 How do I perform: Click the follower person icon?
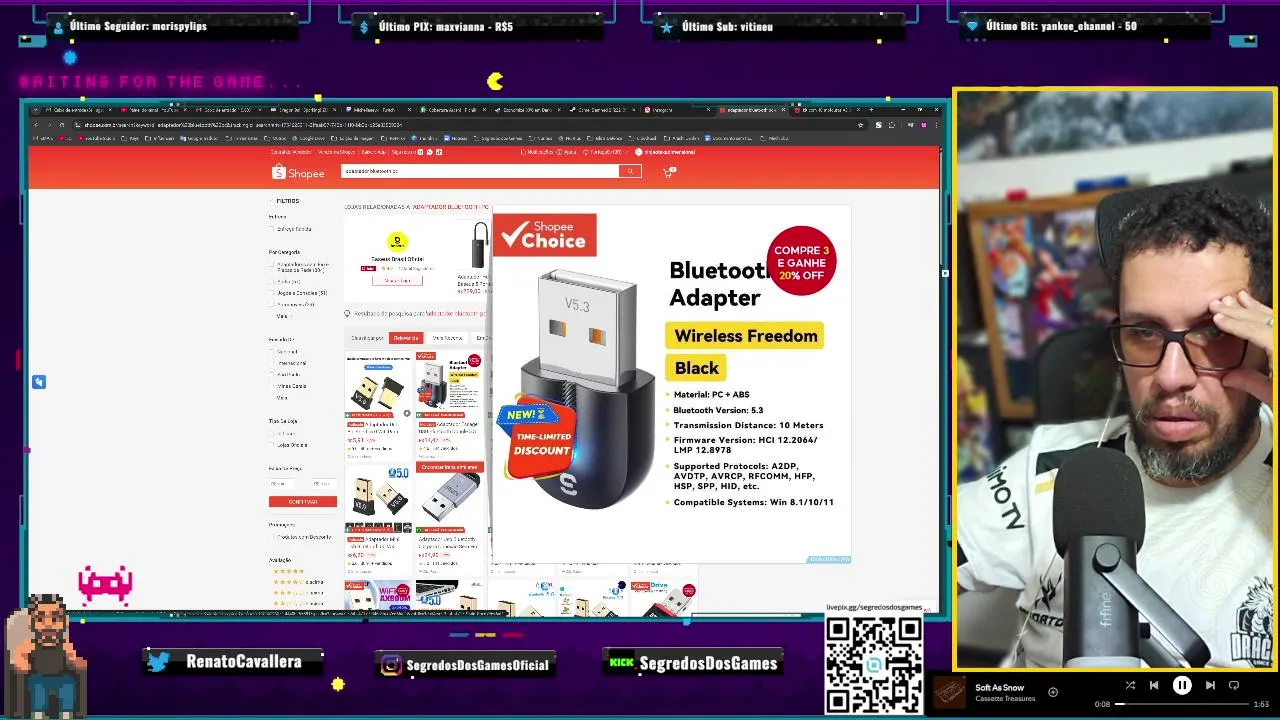[x=58, y=27]
